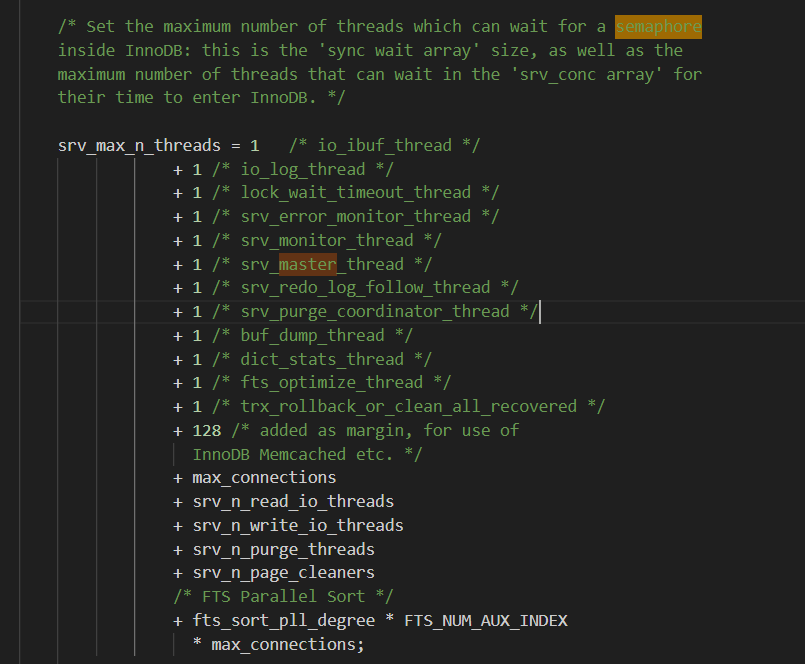Click lock_wait_timeout_thread in the comment
This screenshot has height=664, width=805.
pyautogui.click(x=355, y=193)
